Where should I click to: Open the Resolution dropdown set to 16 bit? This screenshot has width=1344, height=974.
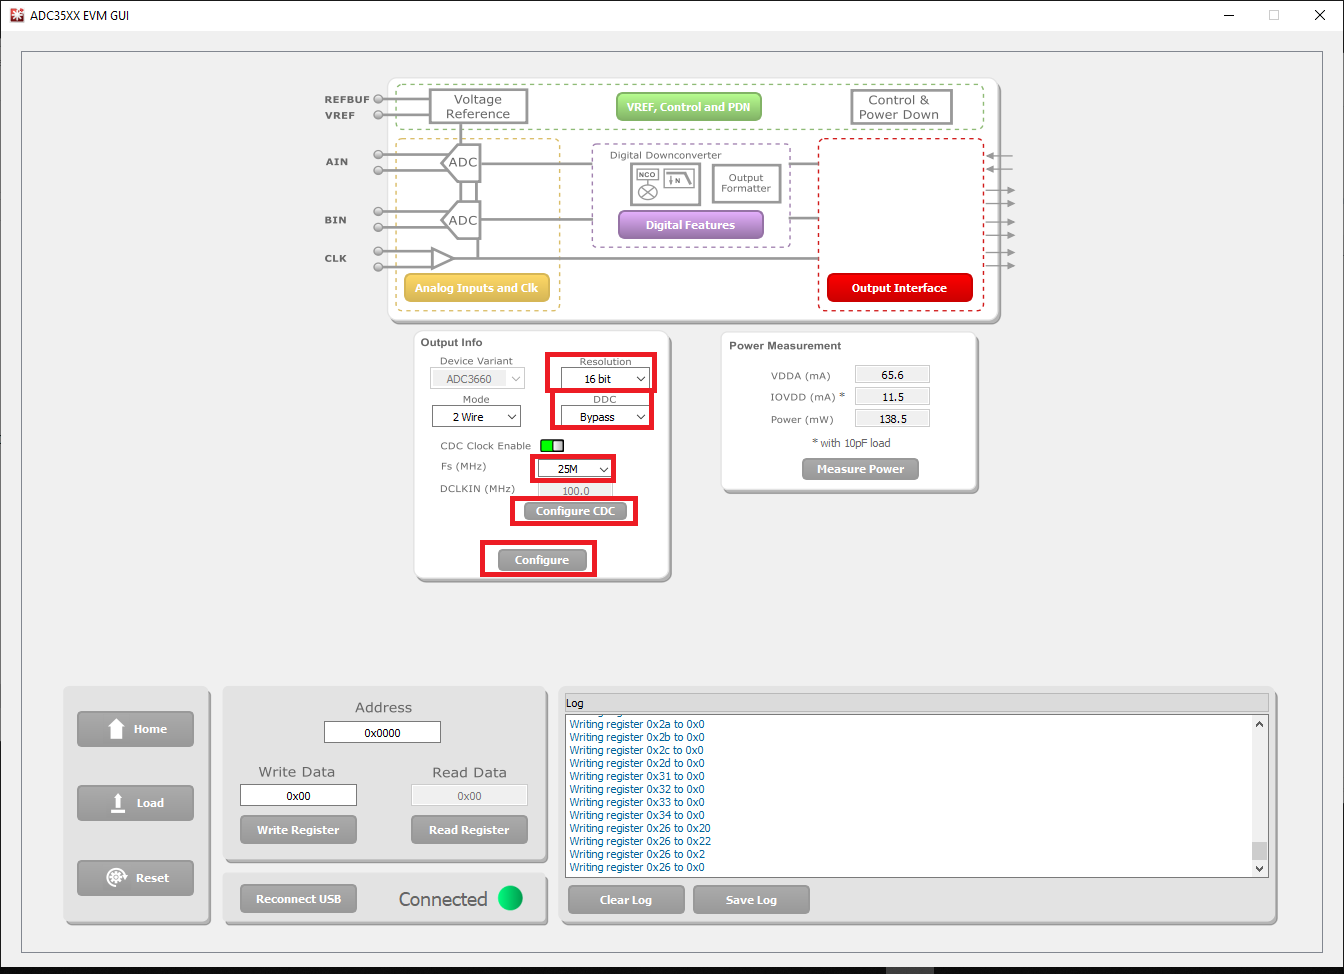(x=604, y=379)
